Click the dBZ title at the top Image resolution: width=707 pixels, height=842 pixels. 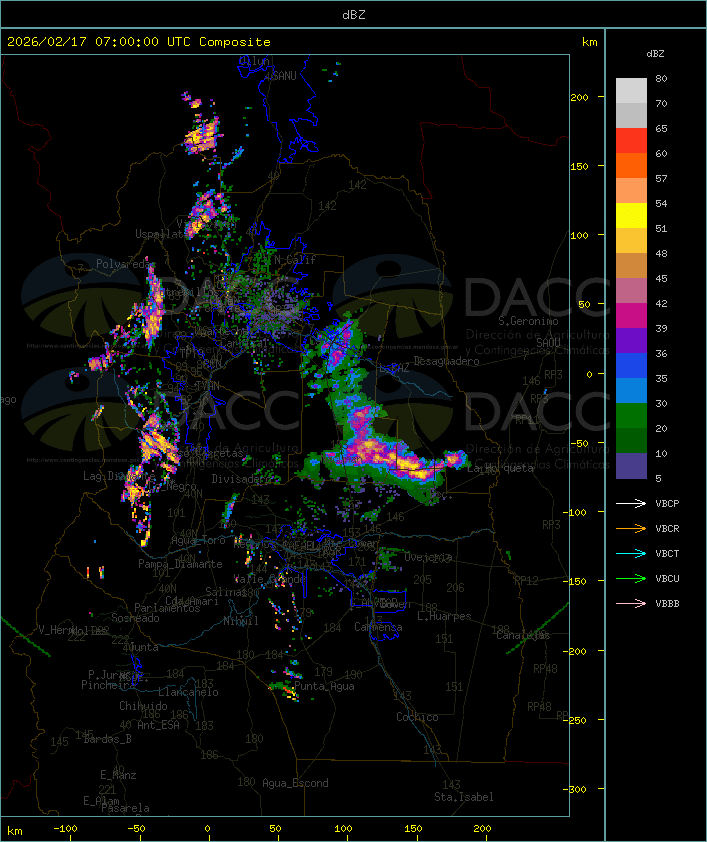point(354,15)
